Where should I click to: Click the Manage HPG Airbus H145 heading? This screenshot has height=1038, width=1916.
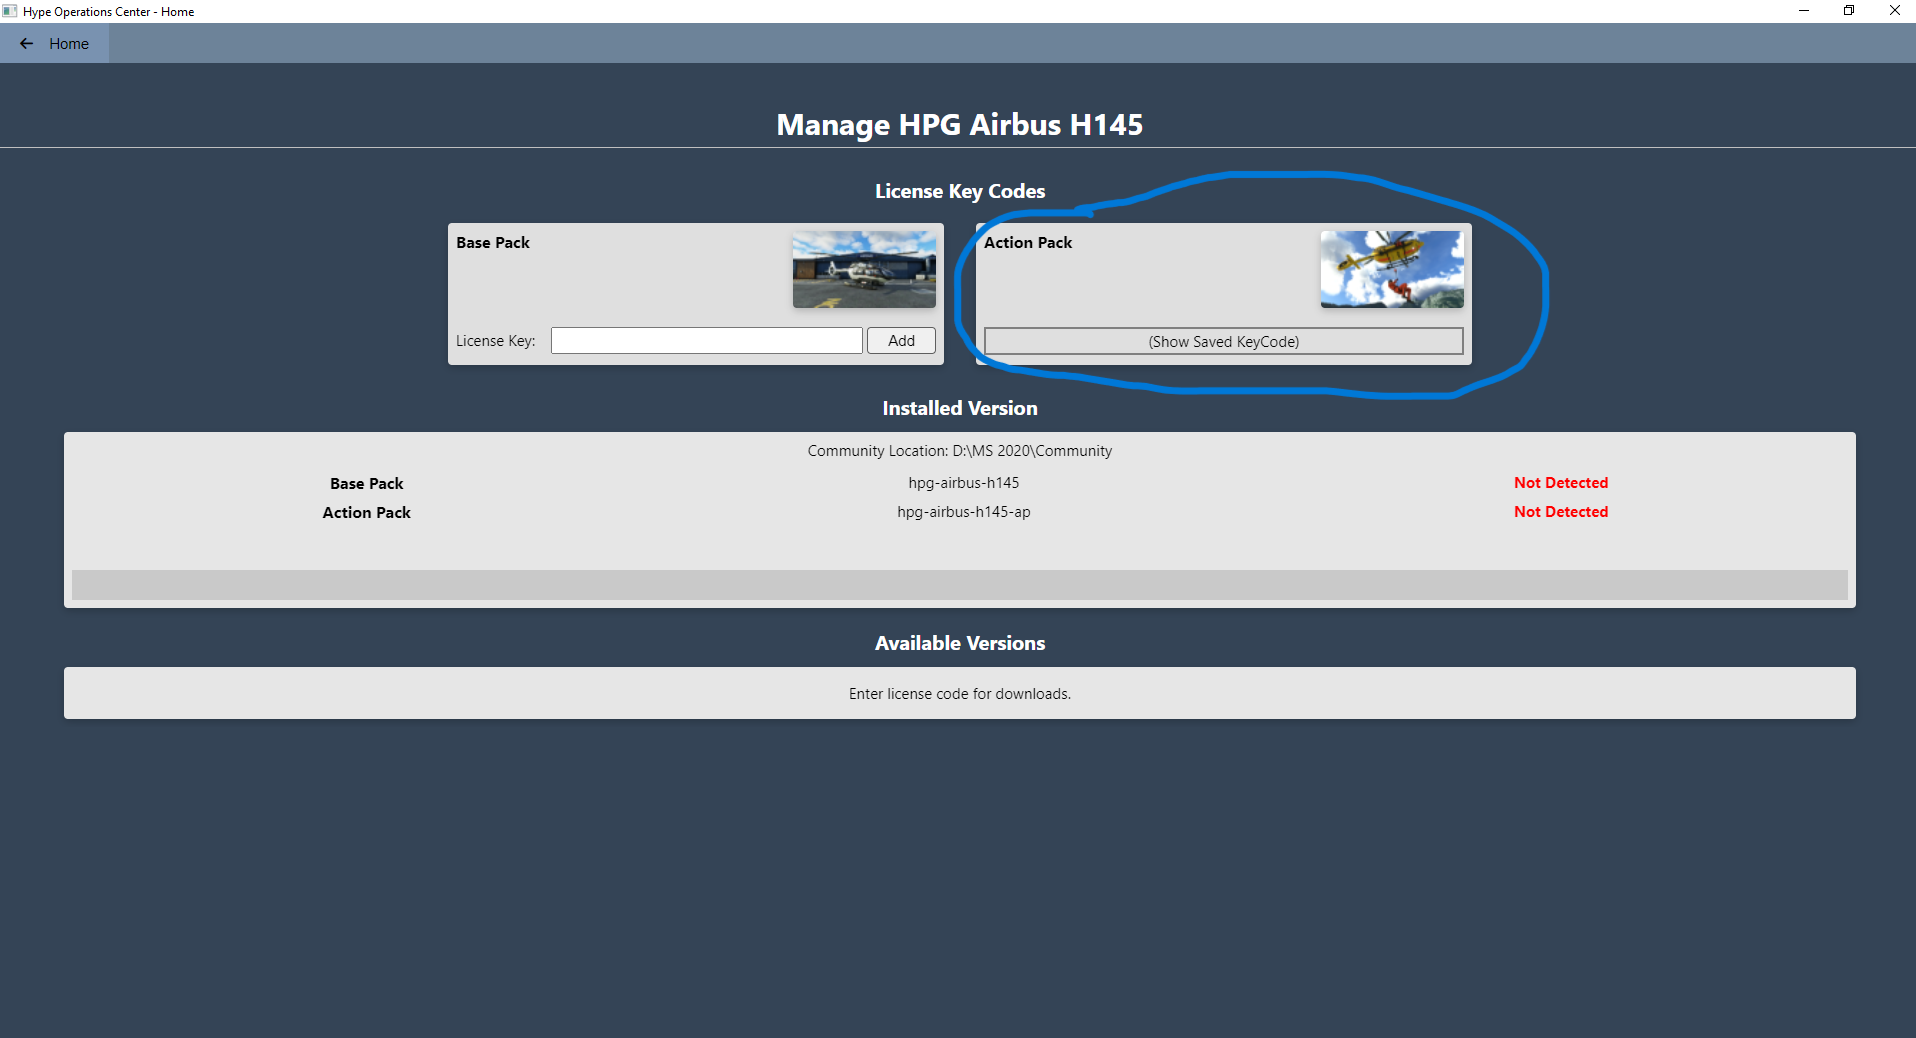pos(959,125)
